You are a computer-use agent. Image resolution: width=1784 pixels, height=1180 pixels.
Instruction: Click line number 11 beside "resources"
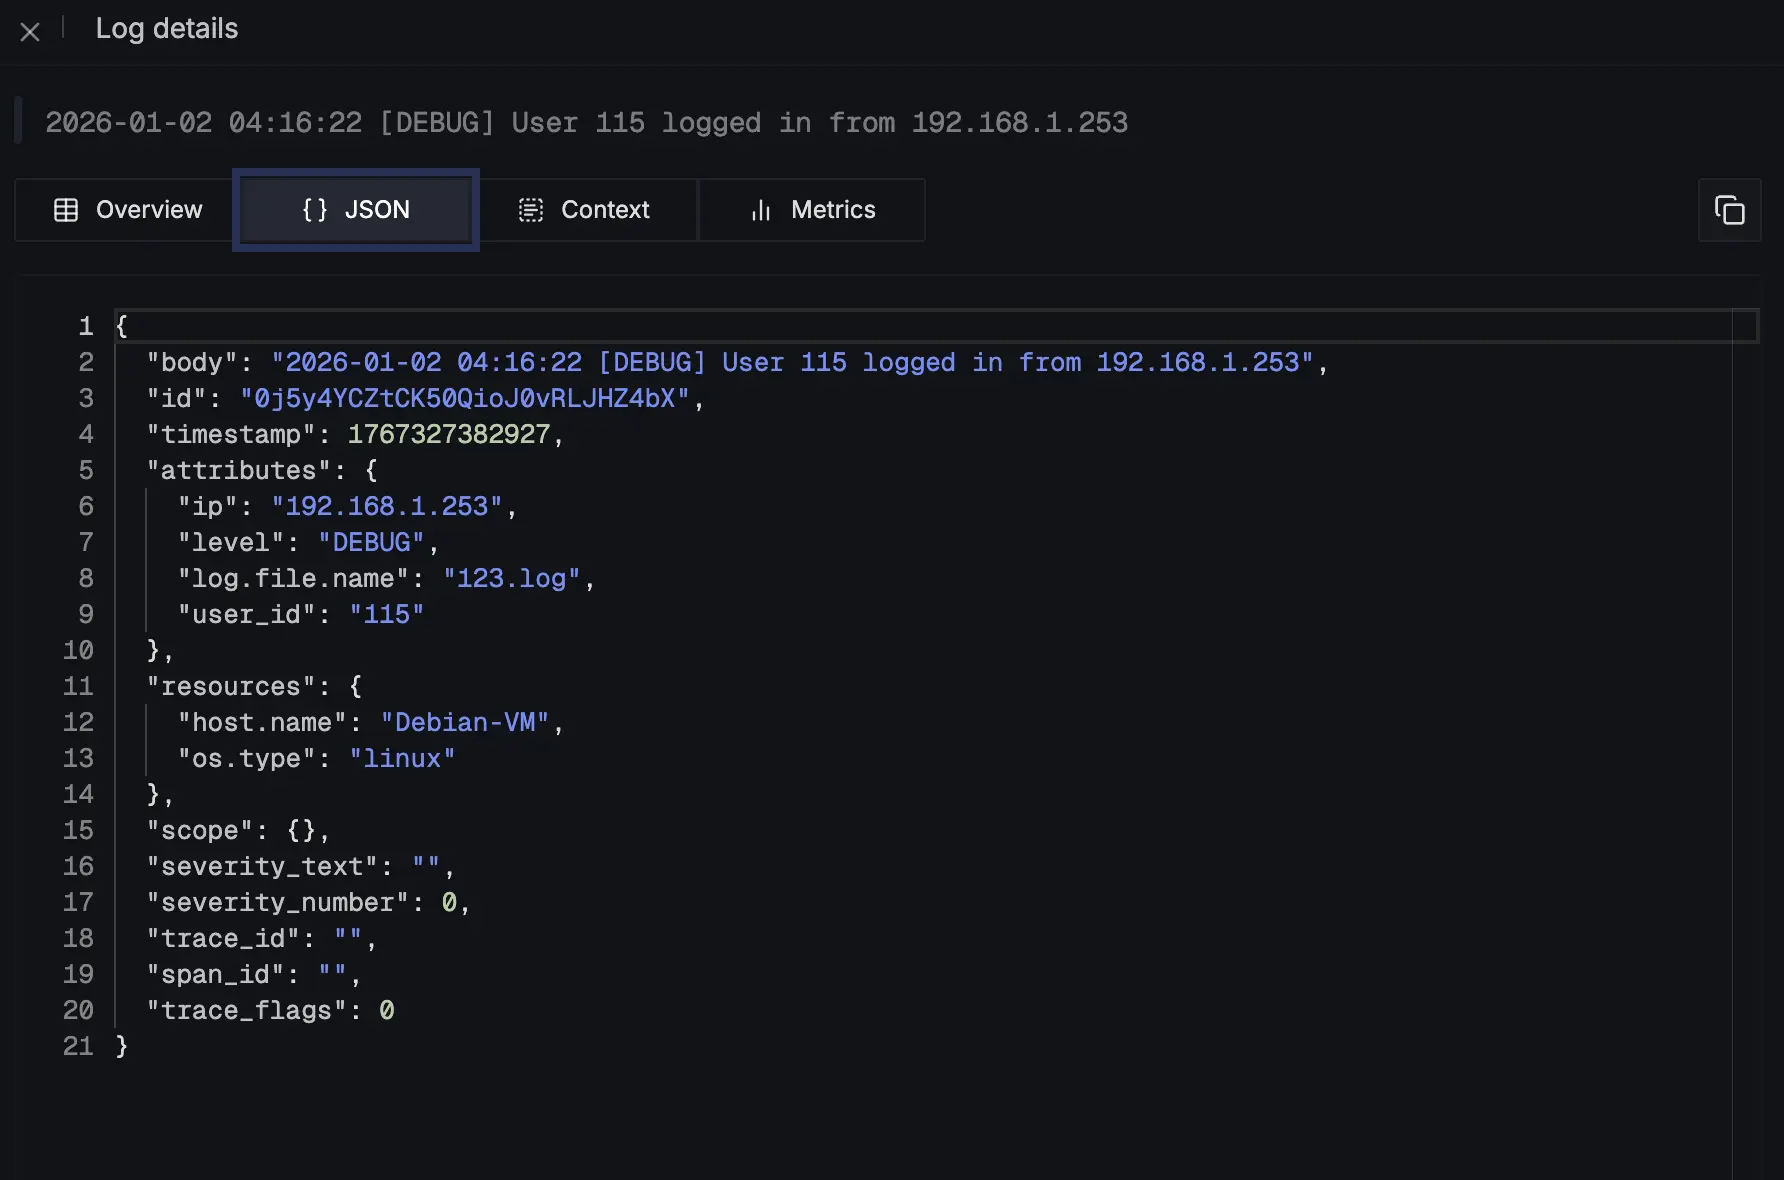[x=78, y=687]
